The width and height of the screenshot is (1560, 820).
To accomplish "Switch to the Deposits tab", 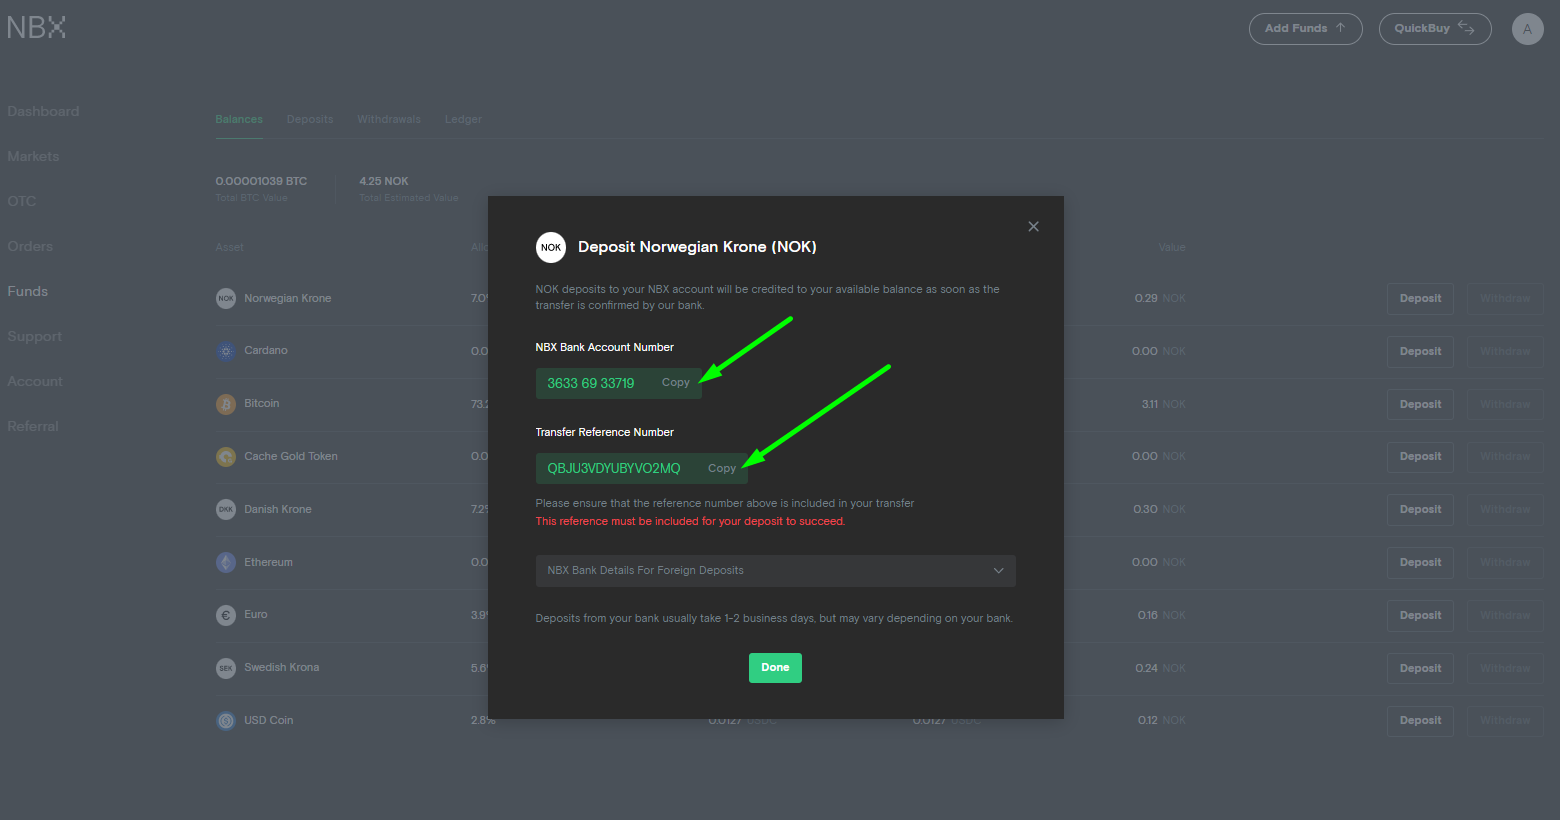I will (310, 119).
